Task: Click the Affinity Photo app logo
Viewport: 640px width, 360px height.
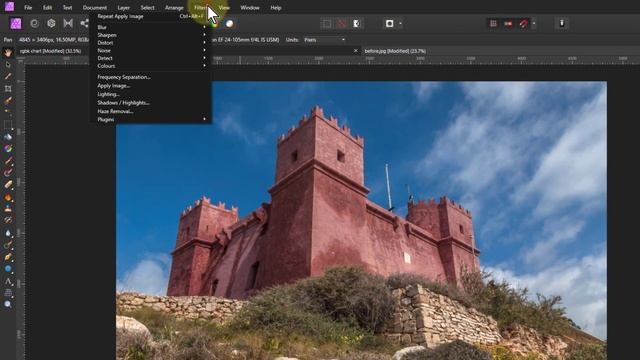Action: 9,7
